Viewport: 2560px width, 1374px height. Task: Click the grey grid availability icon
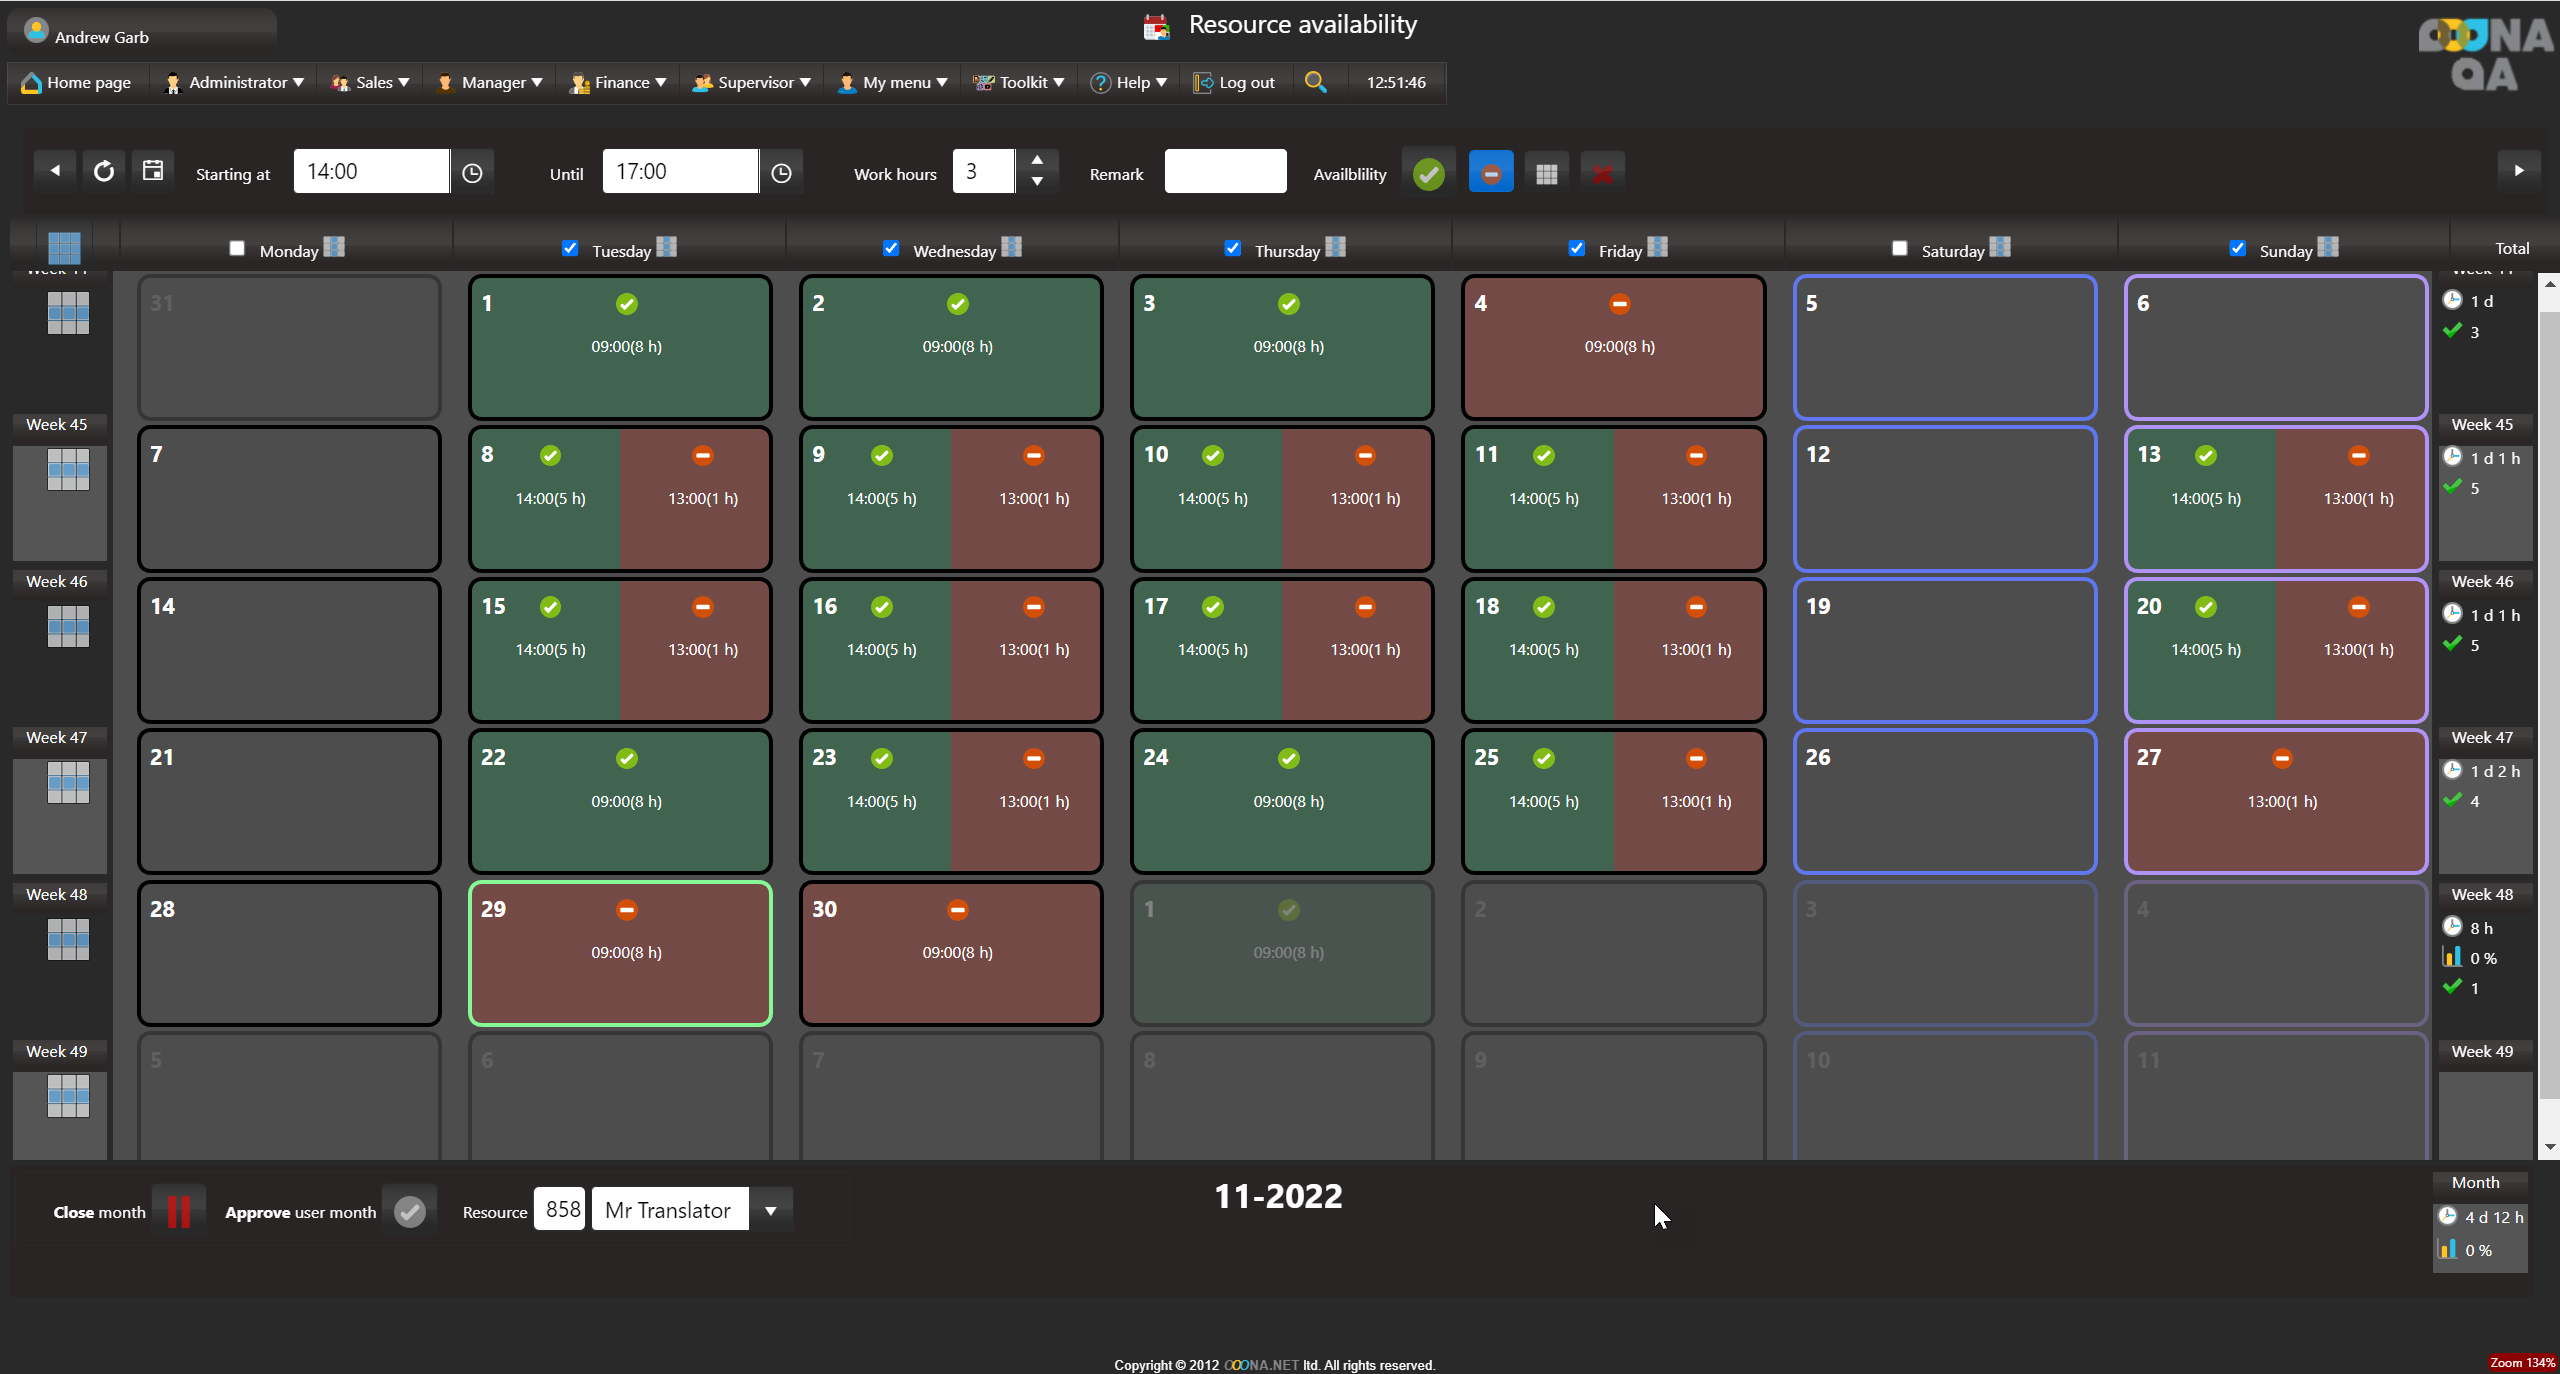point(1546,174)
